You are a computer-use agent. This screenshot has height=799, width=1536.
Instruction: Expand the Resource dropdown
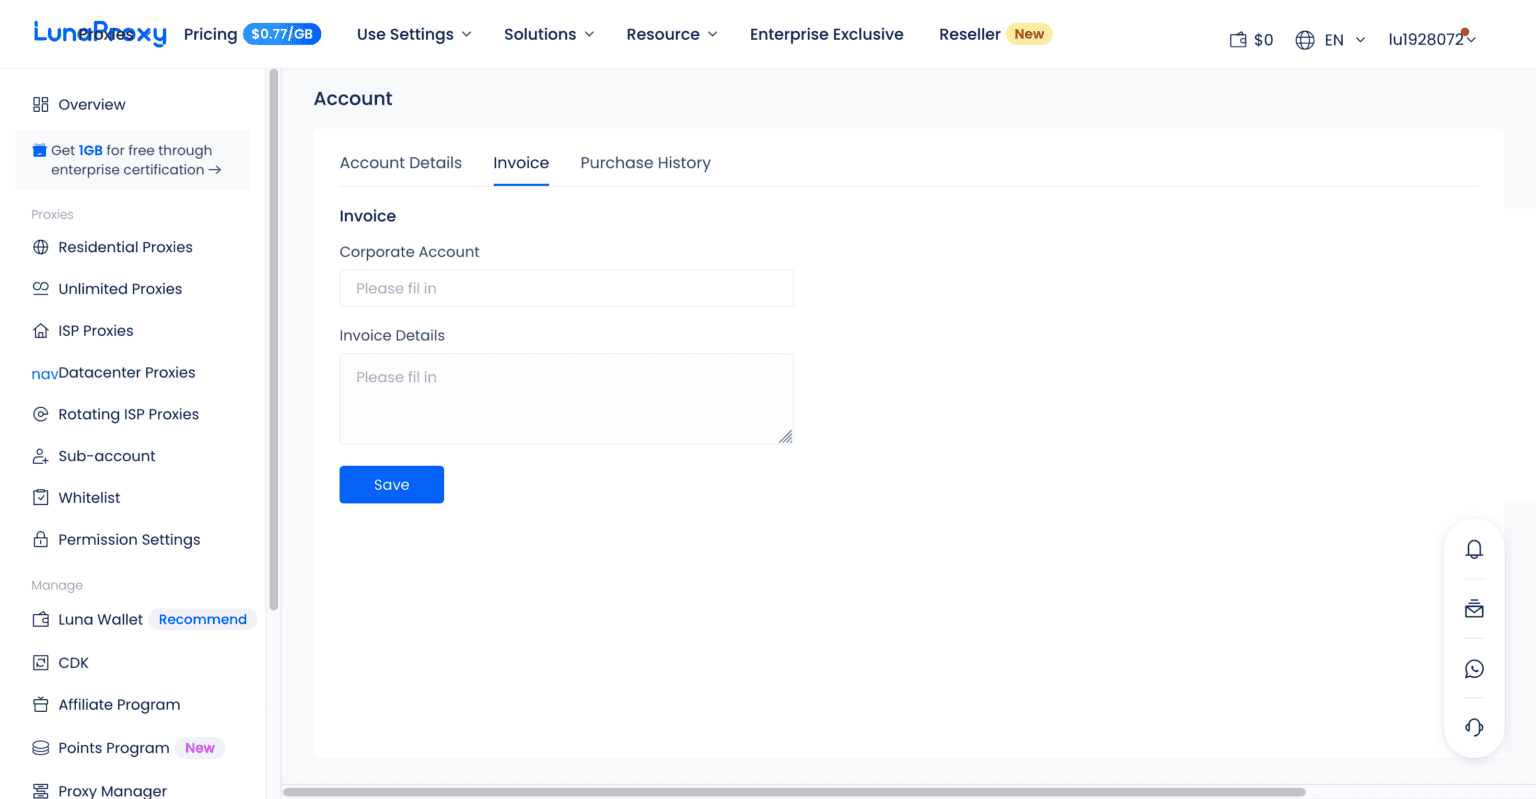pyautogui.click(x=671, y=34)
